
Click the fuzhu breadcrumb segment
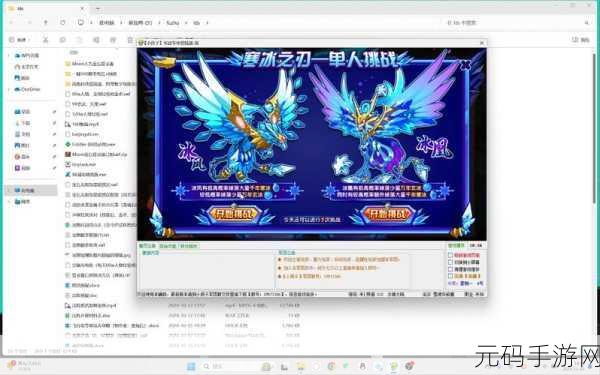pyautogui.click(x=173, y=23)
